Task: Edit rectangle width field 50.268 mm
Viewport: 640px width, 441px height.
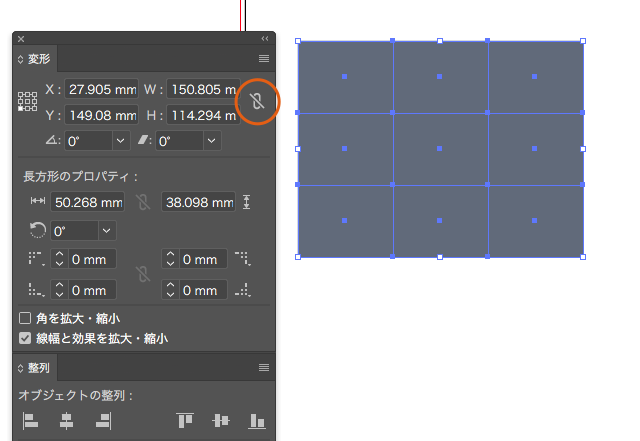Action: click(87, 202)
